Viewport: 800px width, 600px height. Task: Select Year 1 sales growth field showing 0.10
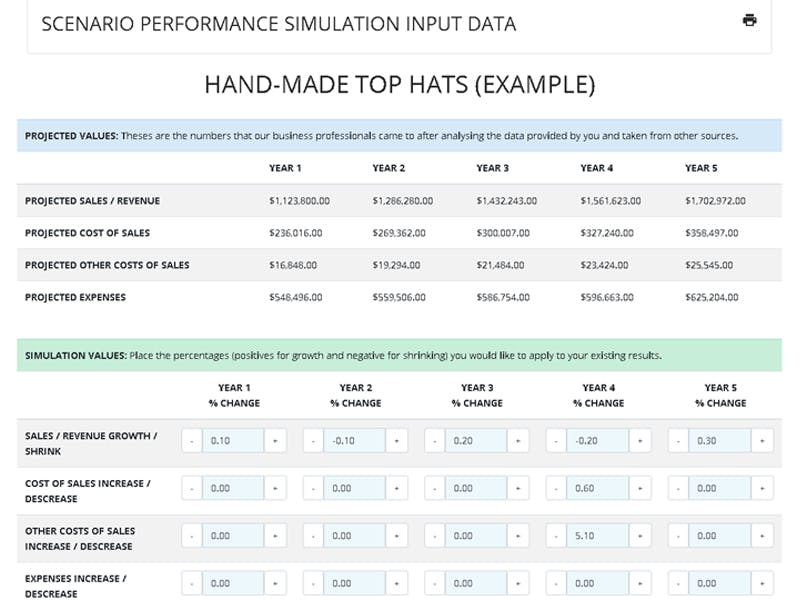(233, 440)
